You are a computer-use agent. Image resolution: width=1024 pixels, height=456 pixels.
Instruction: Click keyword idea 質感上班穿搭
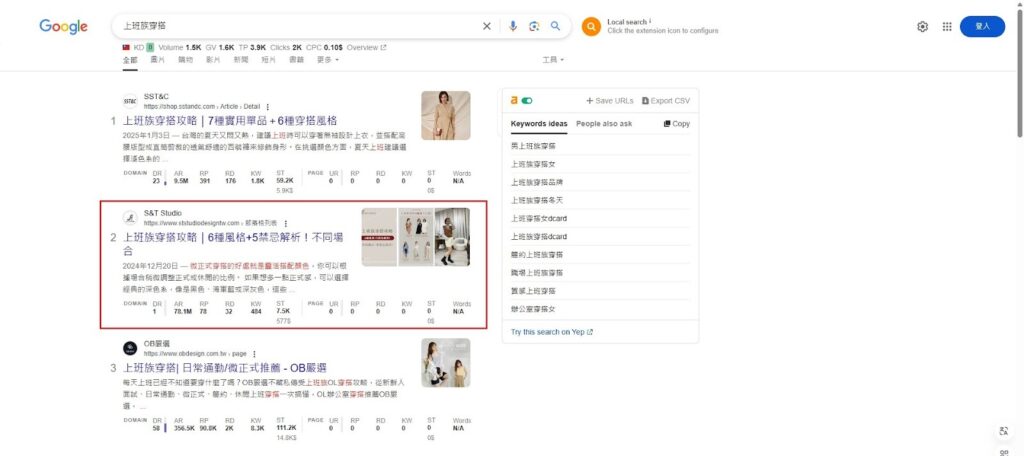coord(533,291)
